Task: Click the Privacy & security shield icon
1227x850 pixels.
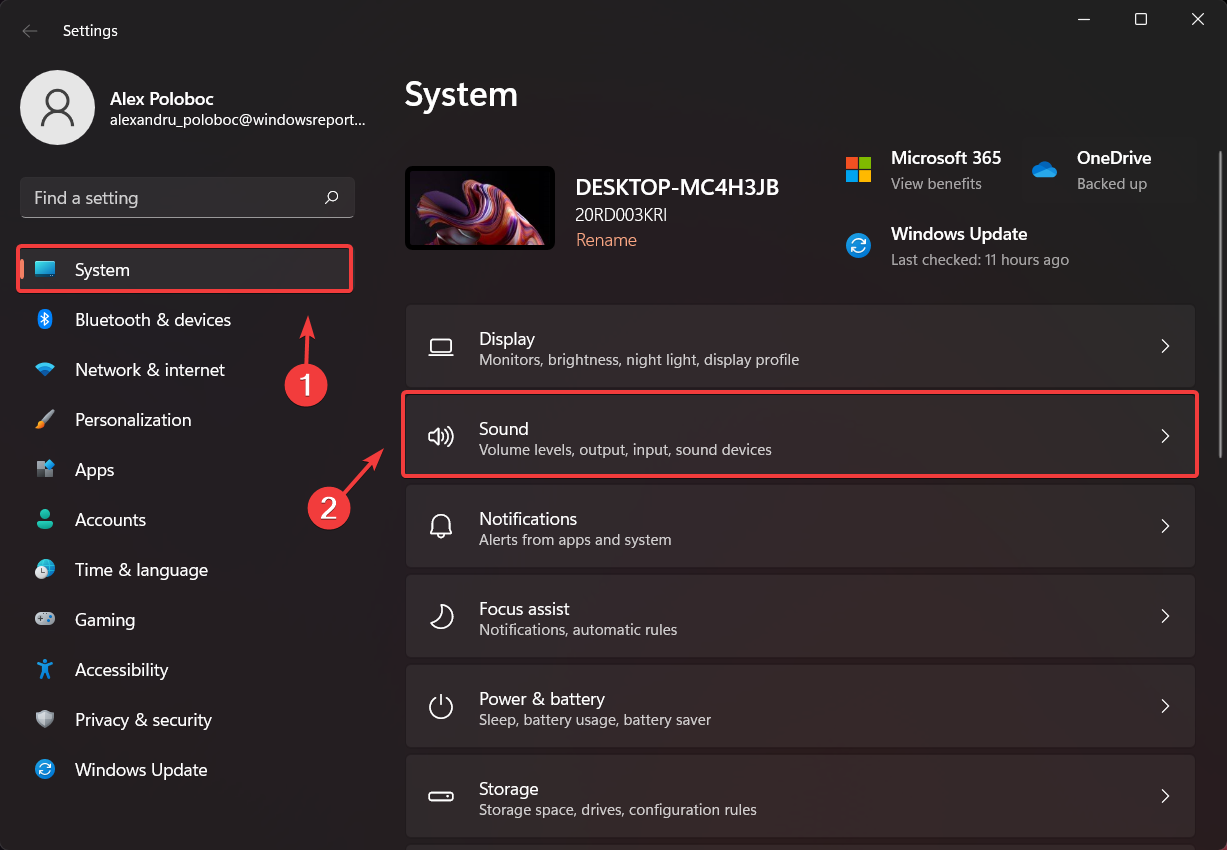Action: tap(45, 719)
